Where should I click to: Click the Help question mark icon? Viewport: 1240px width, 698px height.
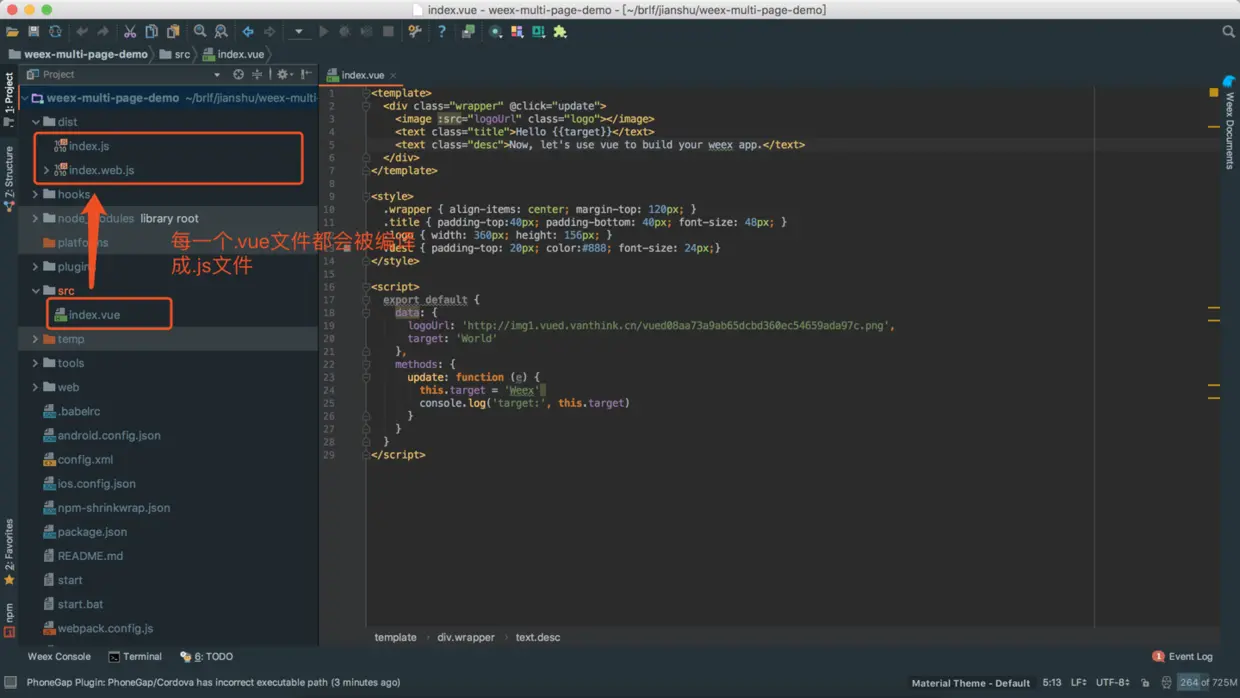click(441, 32)
